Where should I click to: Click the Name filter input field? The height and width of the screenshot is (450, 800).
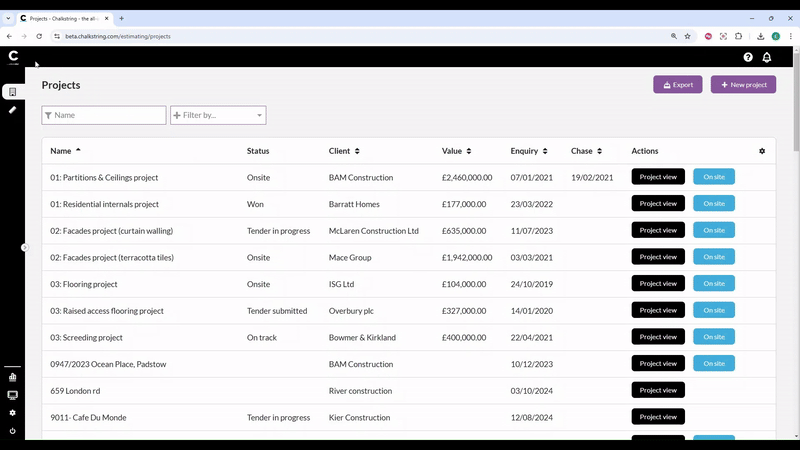(104, 116)
